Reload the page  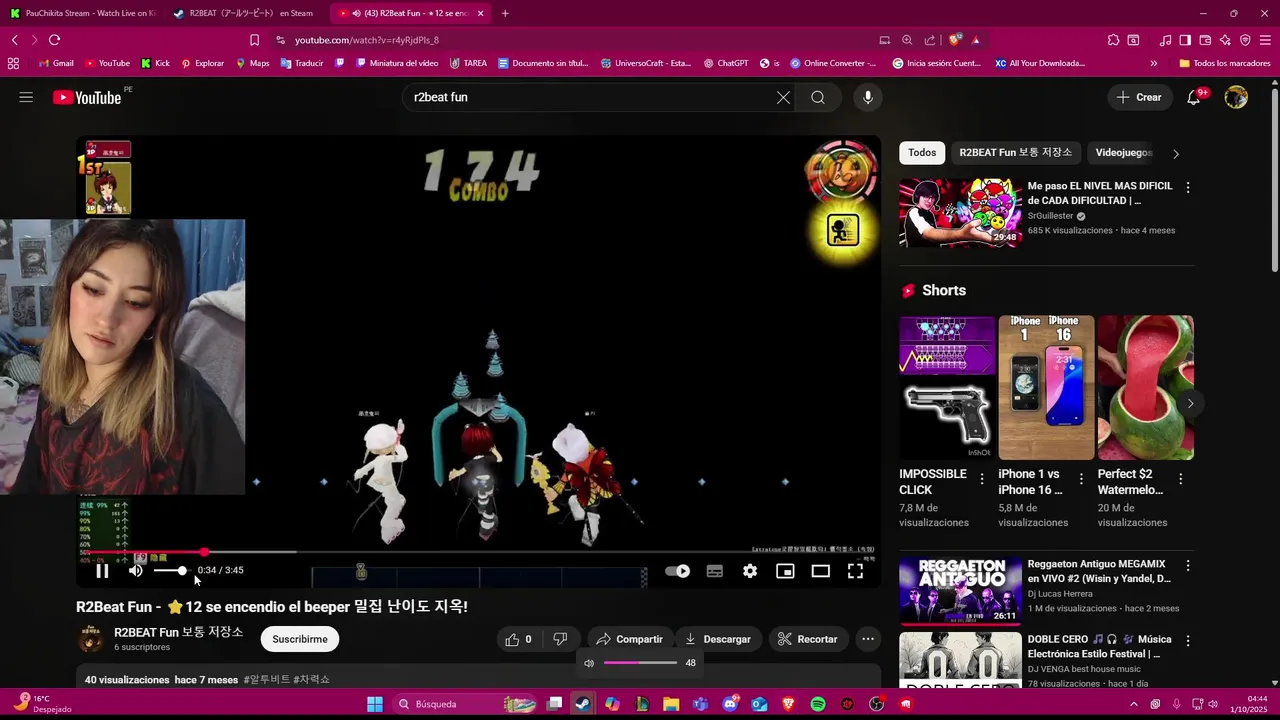point(54,40)
